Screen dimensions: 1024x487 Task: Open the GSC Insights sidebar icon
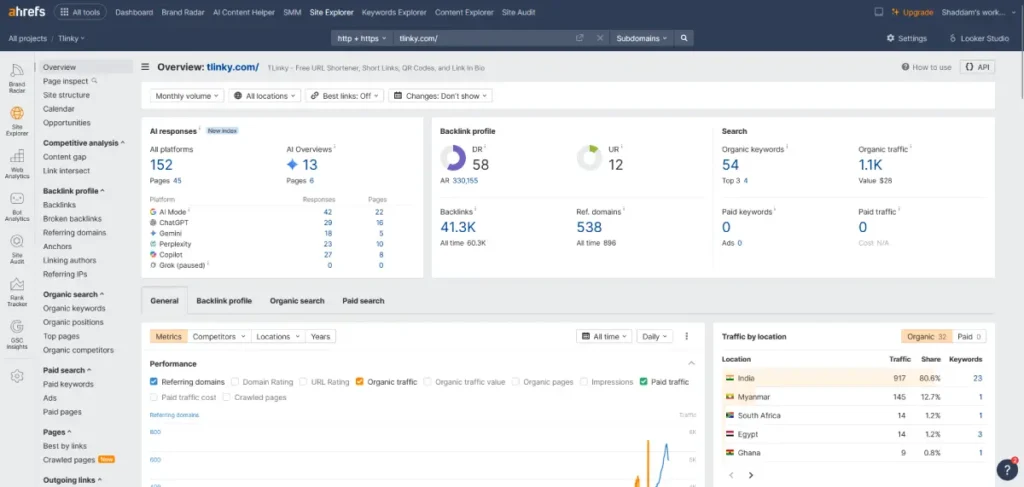17,335
